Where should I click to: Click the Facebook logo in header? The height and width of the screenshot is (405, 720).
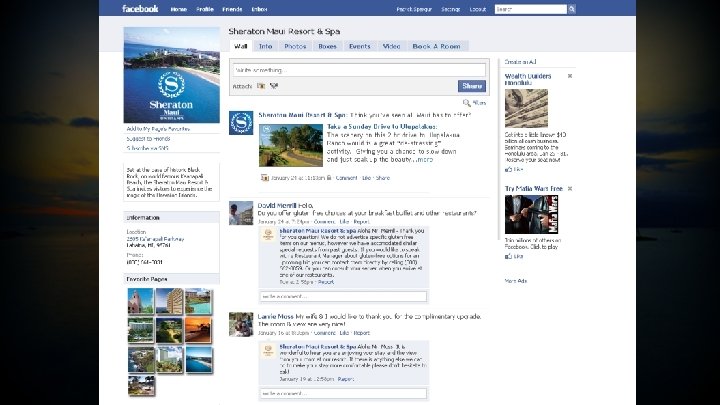tap(140, 9)
